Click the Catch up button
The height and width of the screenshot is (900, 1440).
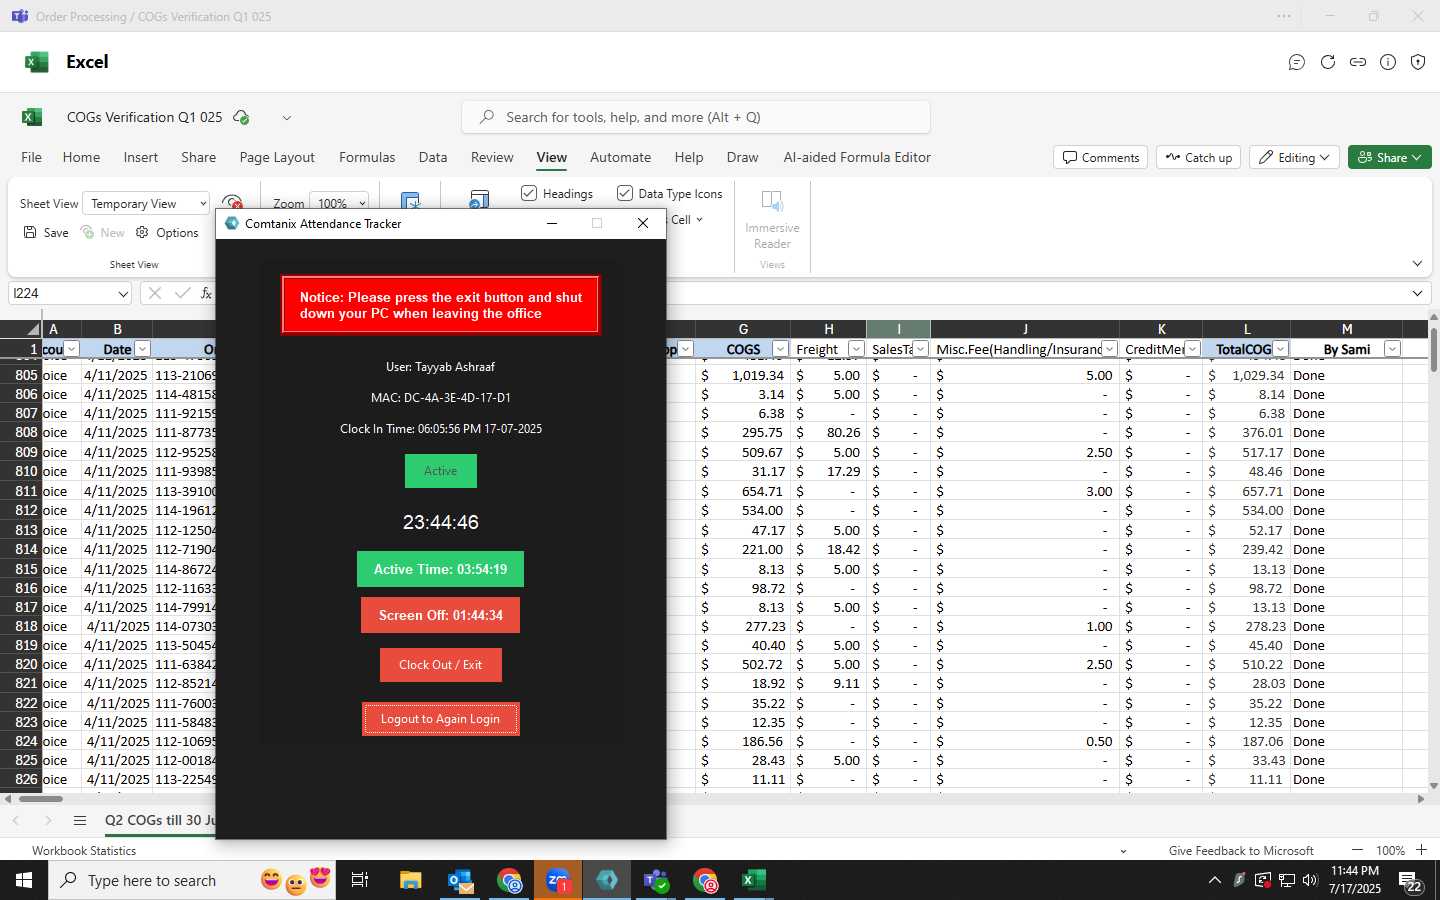[1198, 157]
